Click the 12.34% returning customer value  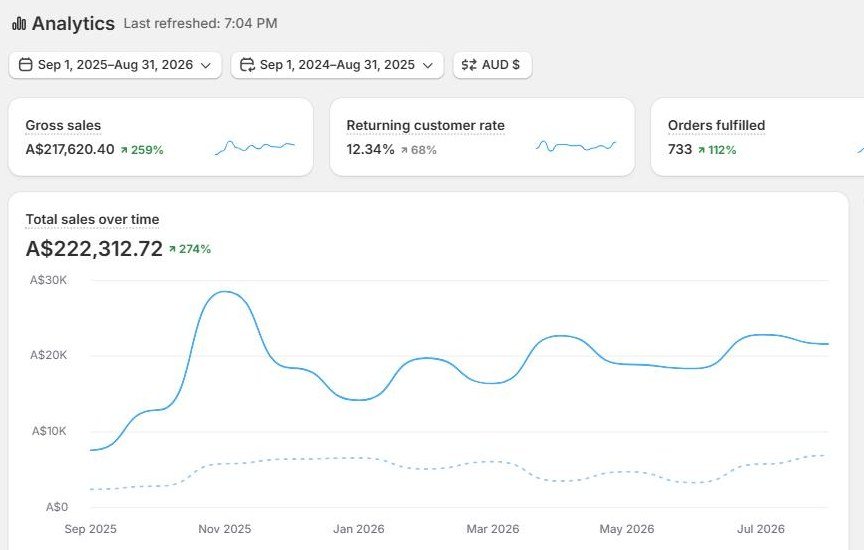pos(370,149)
